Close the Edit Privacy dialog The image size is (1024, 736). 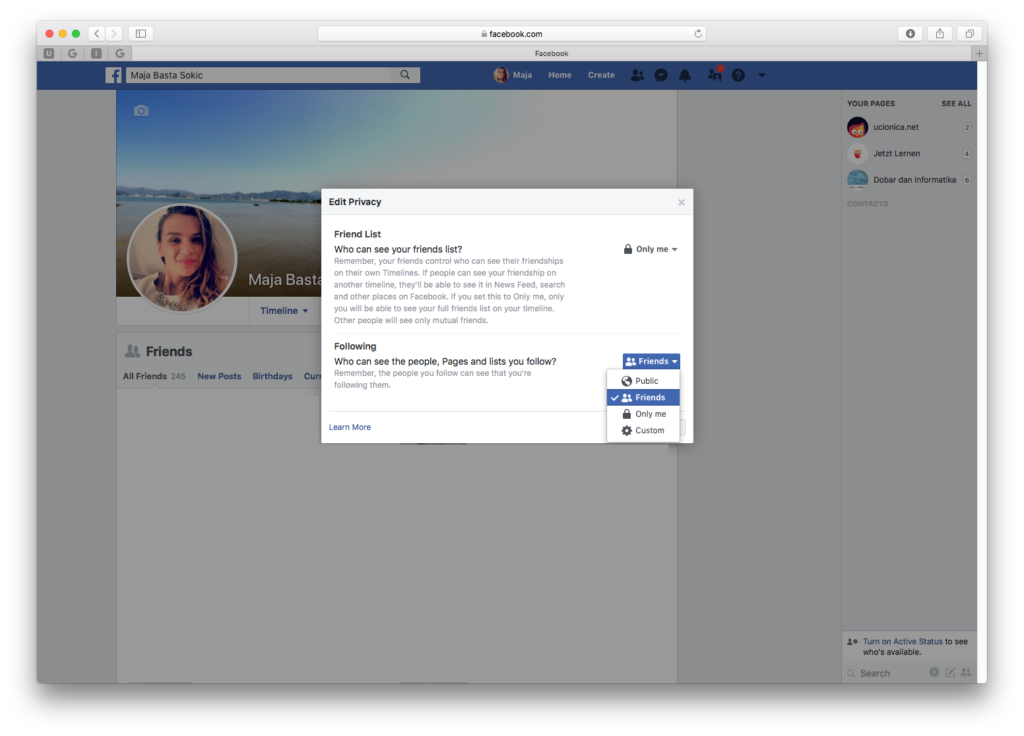[x=681, y=202]
